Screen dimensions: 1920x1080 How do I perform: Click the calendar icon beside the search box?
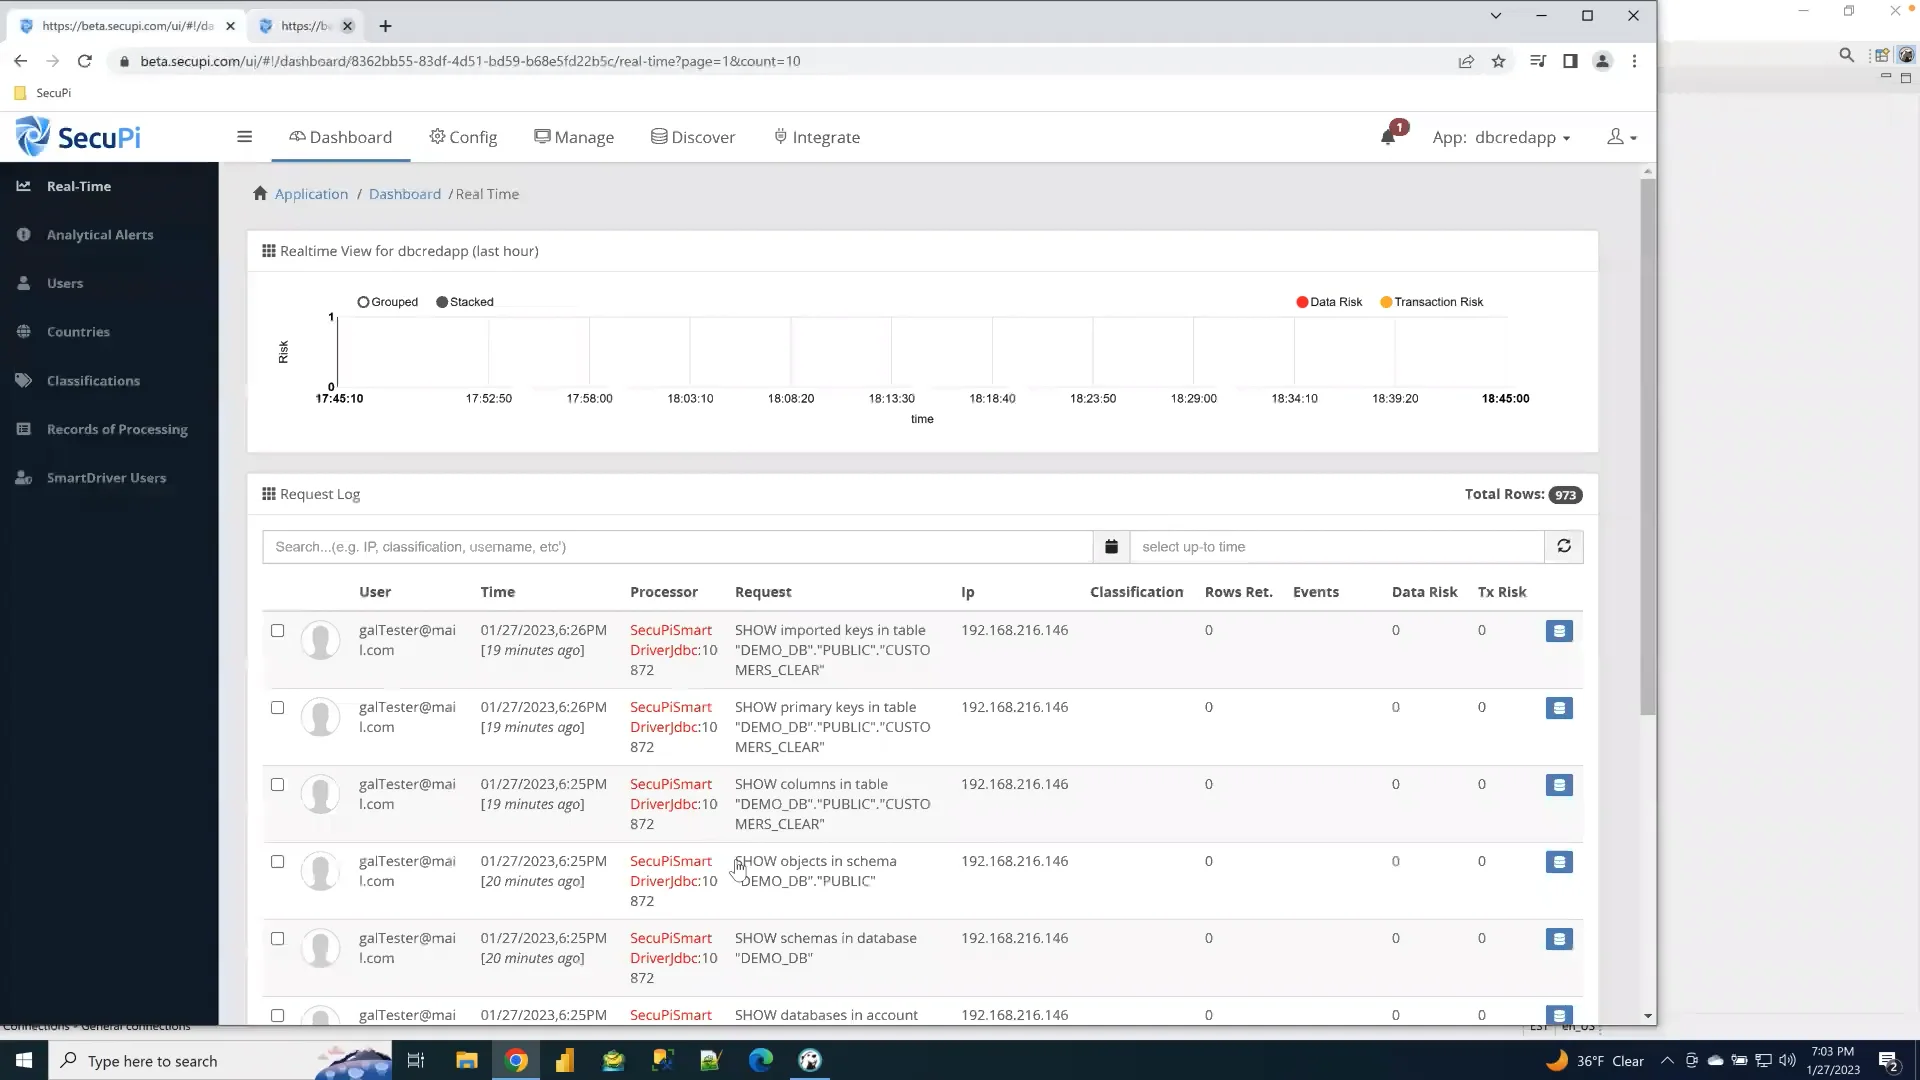(1110, 546)
